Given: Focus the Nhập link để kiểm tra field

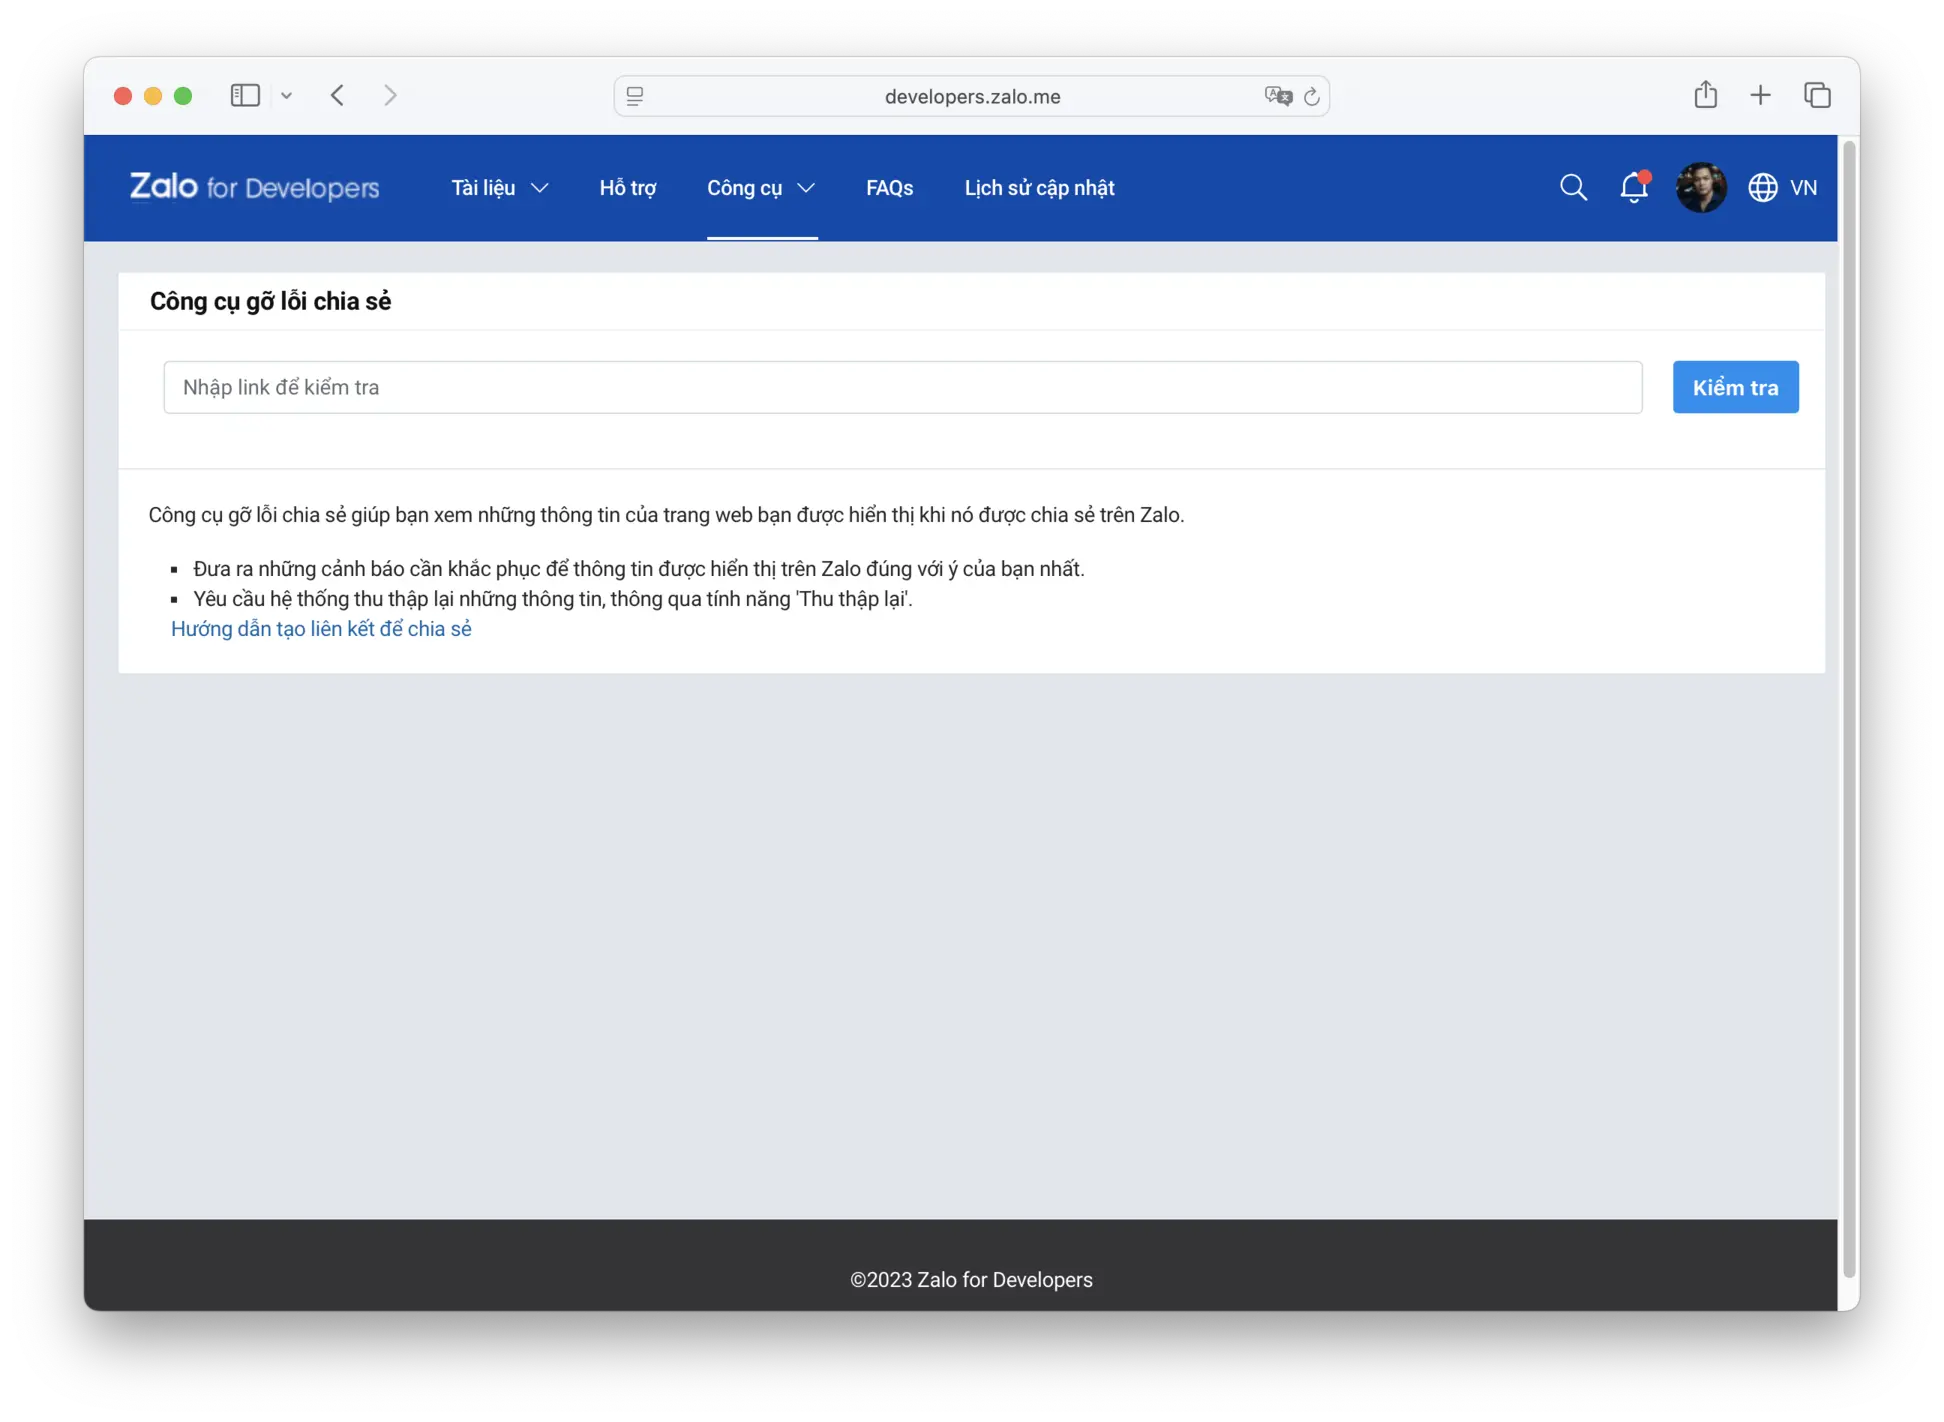Looking at the screenshot, I should [x=902, y=387].
